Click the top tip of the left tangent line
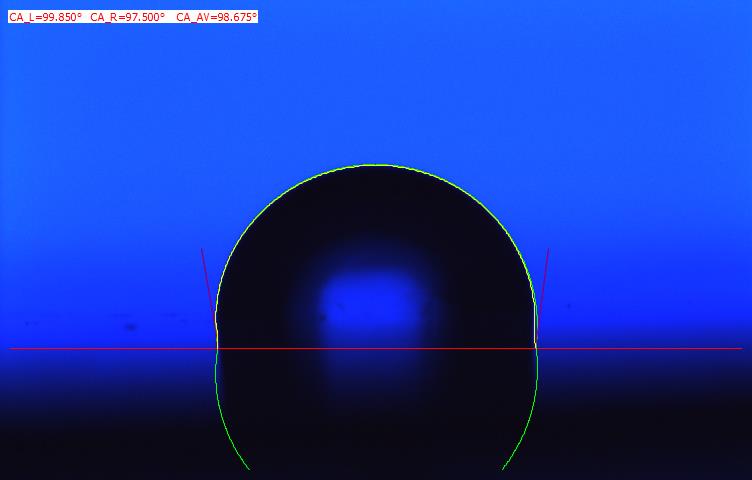 pos(202,249)
